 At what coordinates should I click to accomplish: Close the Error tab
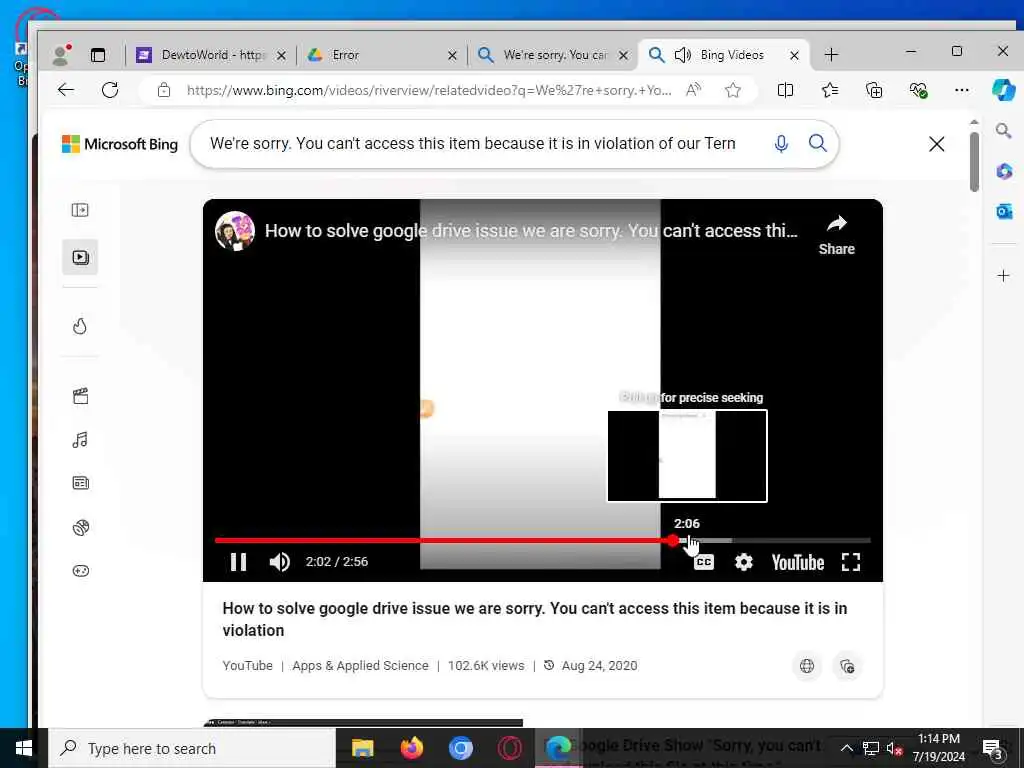452,56
